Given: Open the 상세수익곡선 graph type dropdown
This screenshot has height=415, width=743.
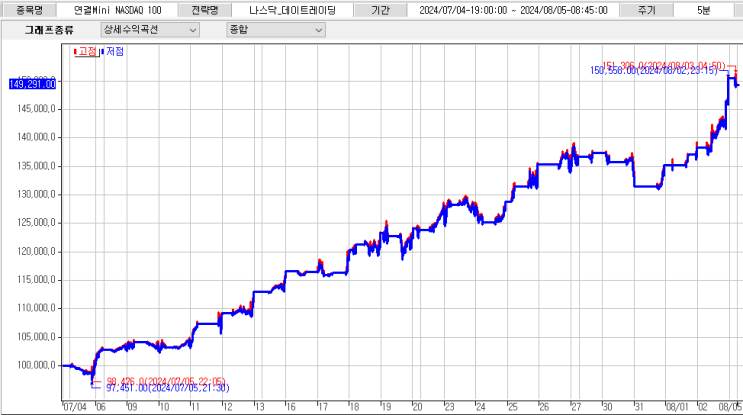Looking at the screenshot, I should pos(150,30).
